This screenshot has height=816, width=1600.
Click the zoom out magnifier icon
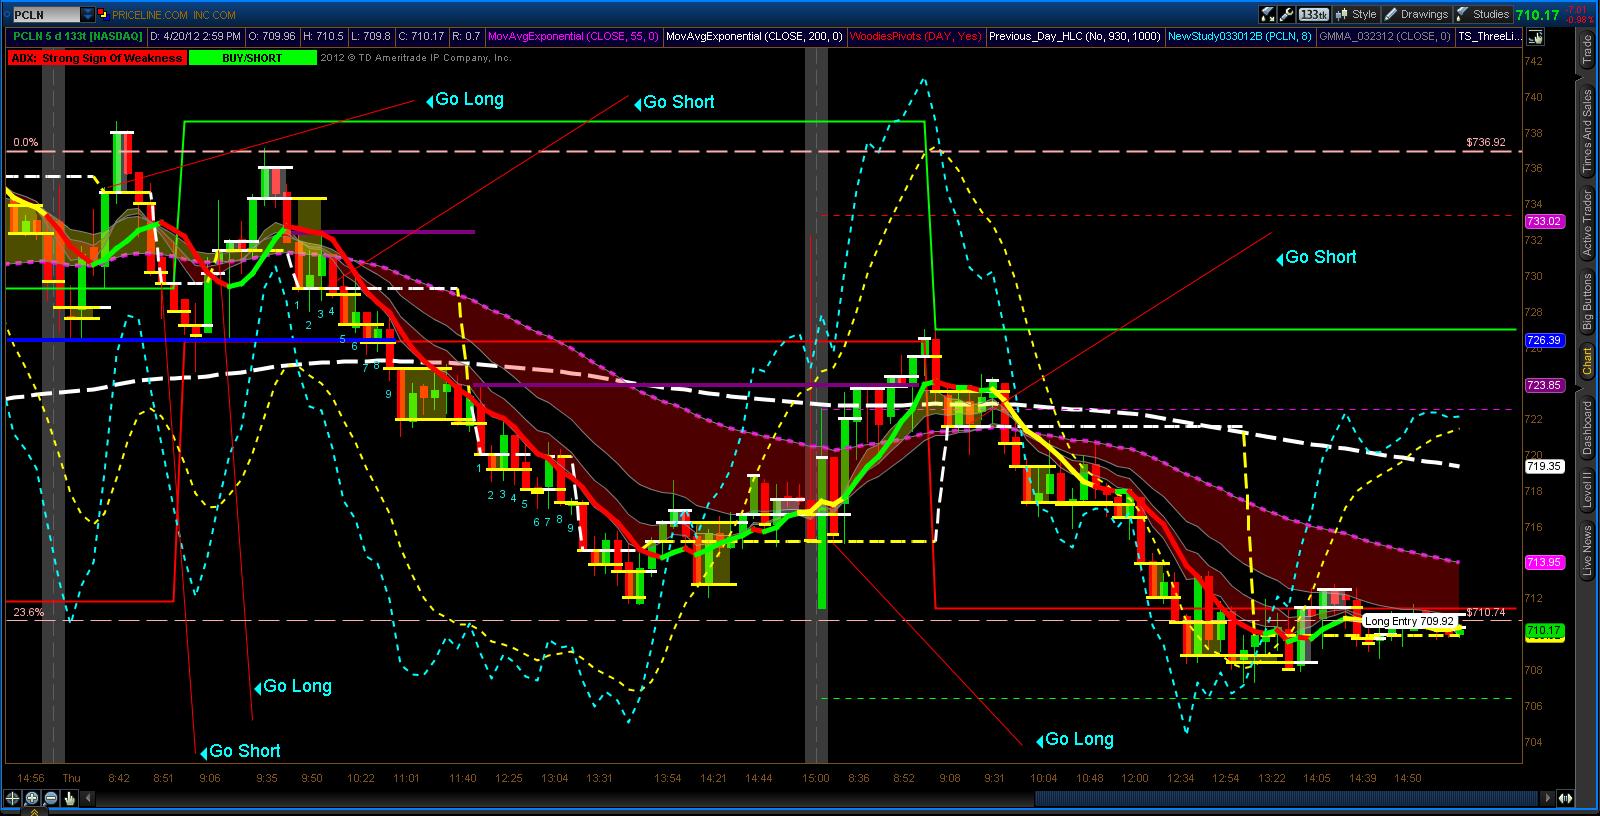click(51, 798)
